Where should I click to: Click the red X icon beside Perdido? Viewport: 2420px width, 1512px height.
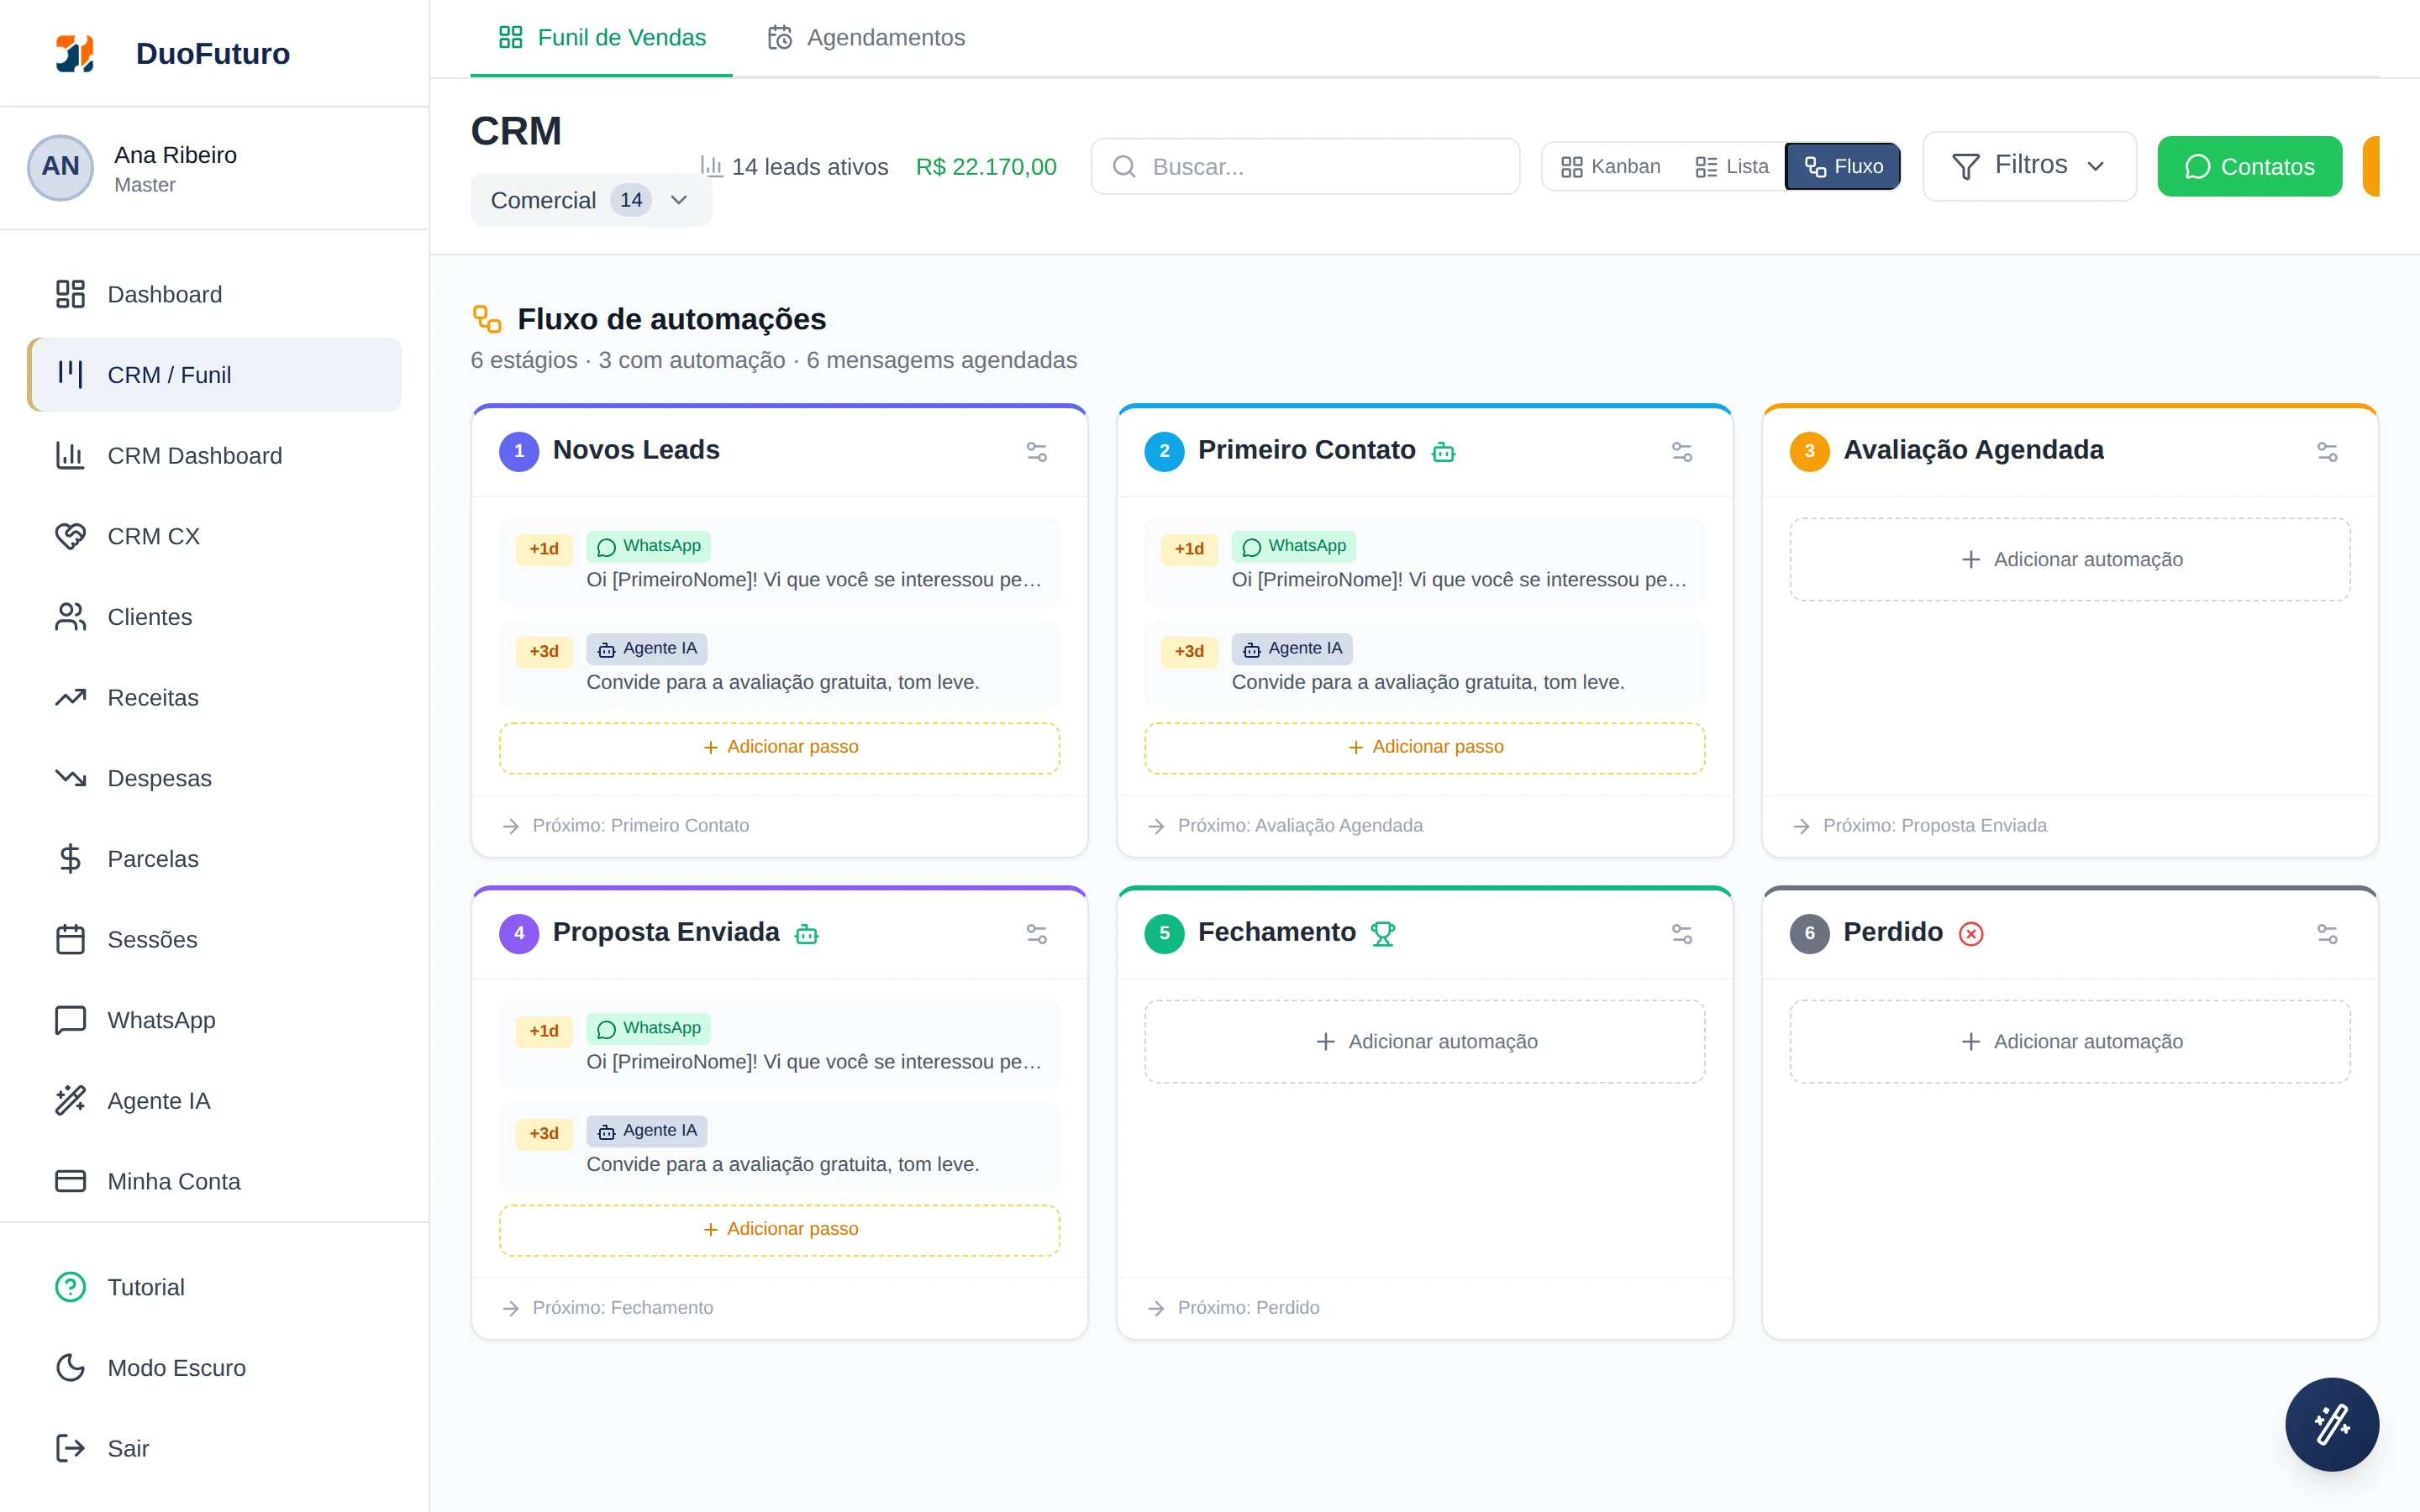[x=1971, y=934]
